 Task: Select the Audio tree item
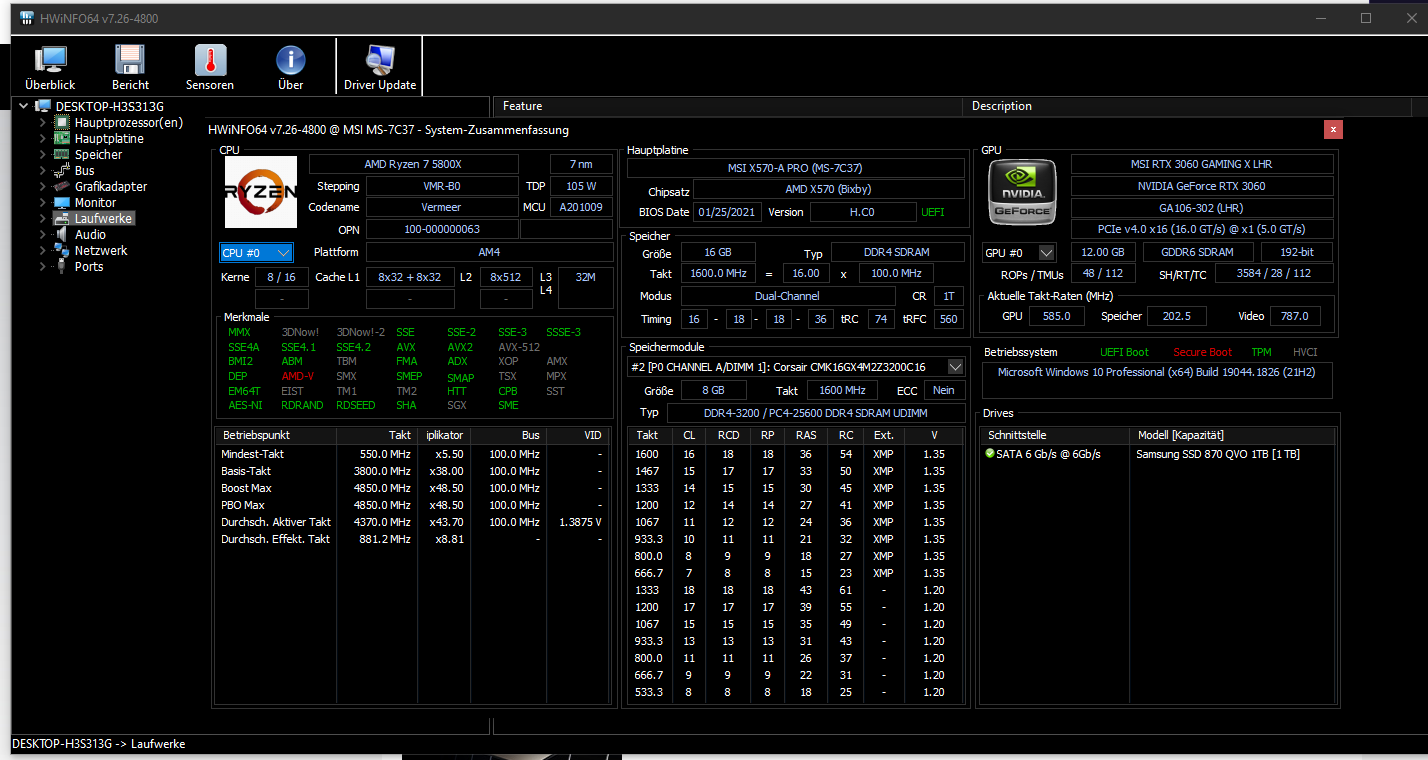90,234
